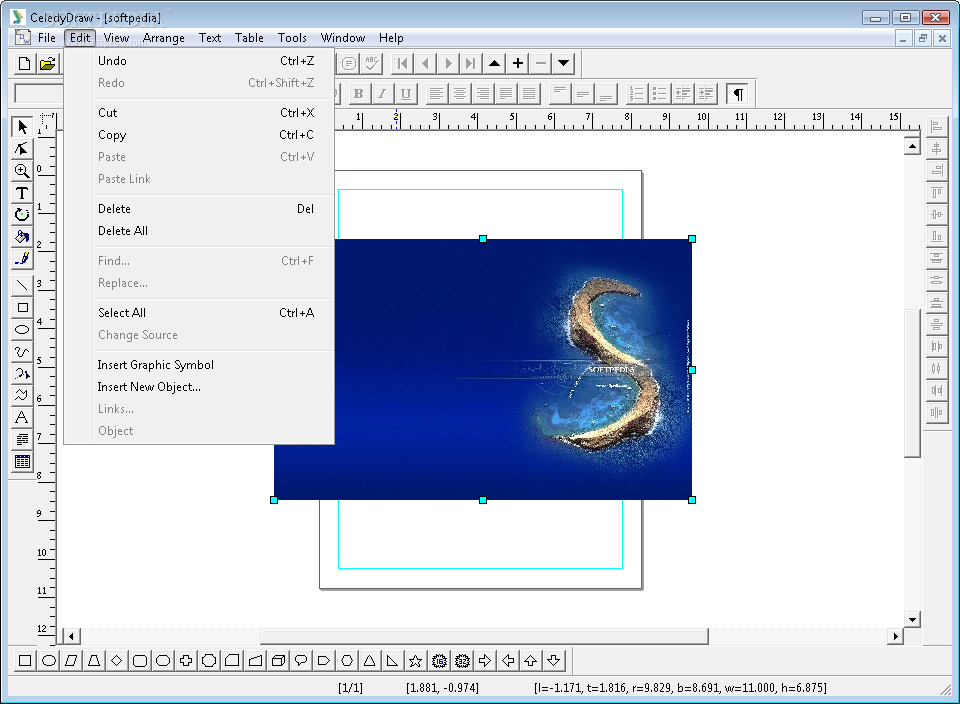
Task: Insert a trapezoid shape from bottom bar
Action: [94, 661]
